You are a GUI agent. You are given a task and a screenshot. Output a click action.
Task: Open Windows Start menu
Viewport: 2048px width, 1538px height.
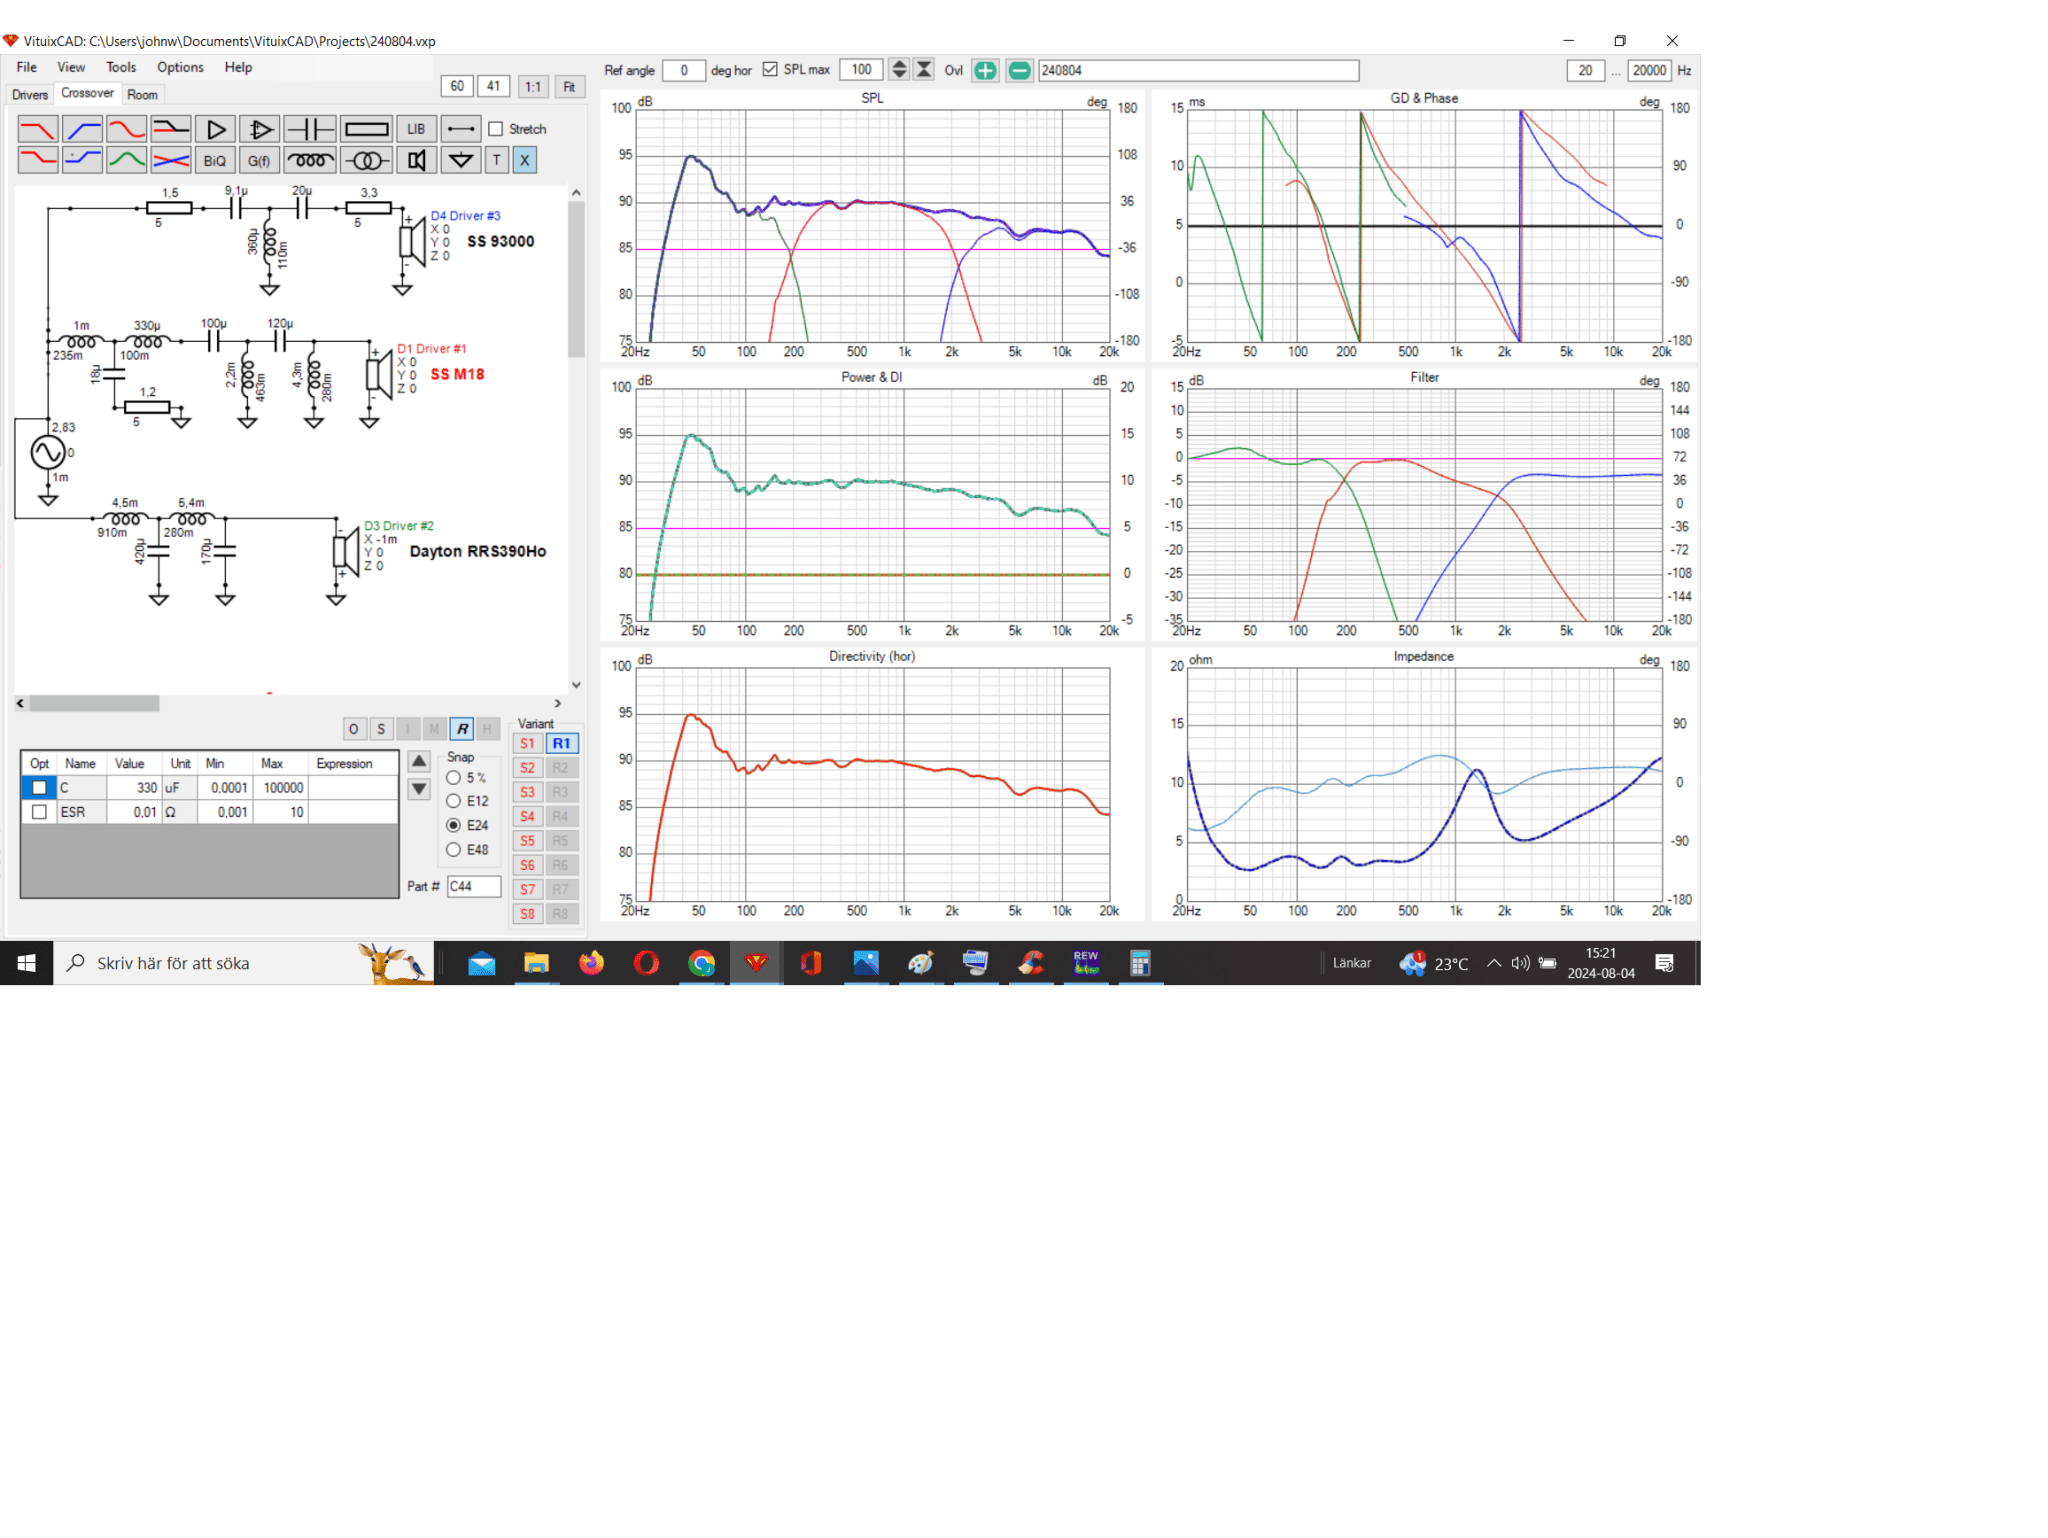26,963
